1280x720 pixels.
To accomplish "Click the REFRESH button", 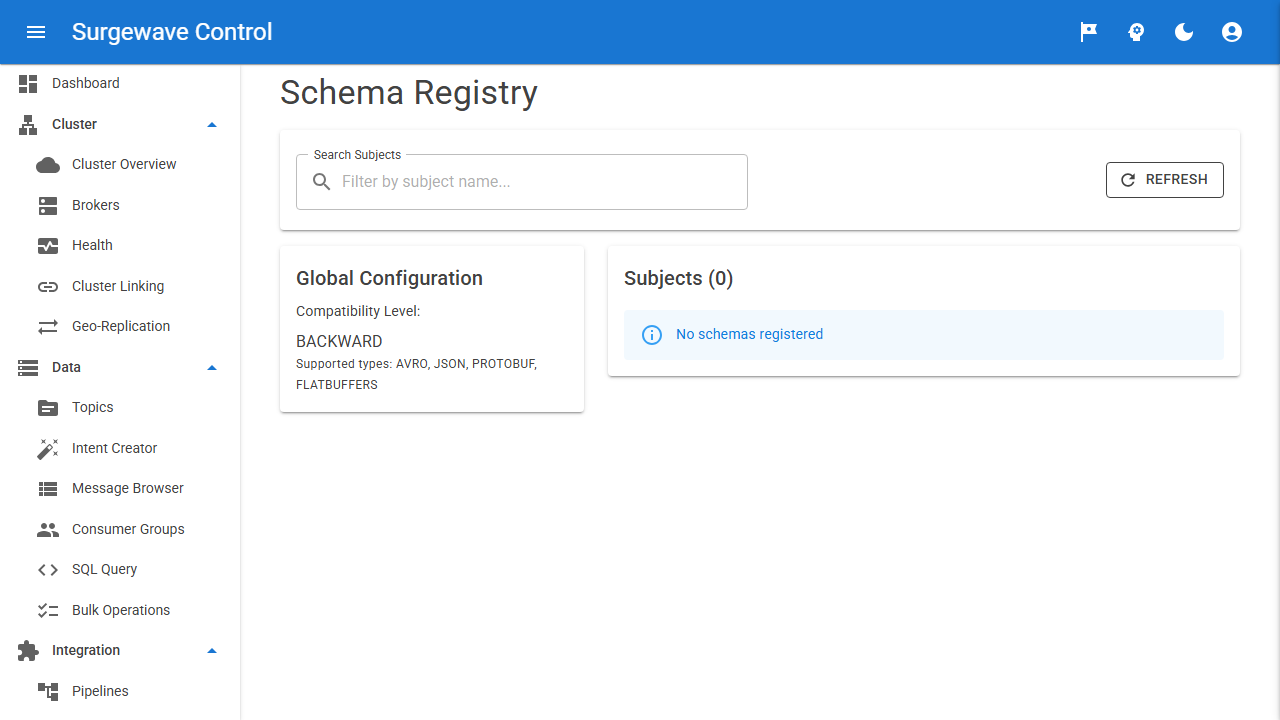I will pos(1165,180).
